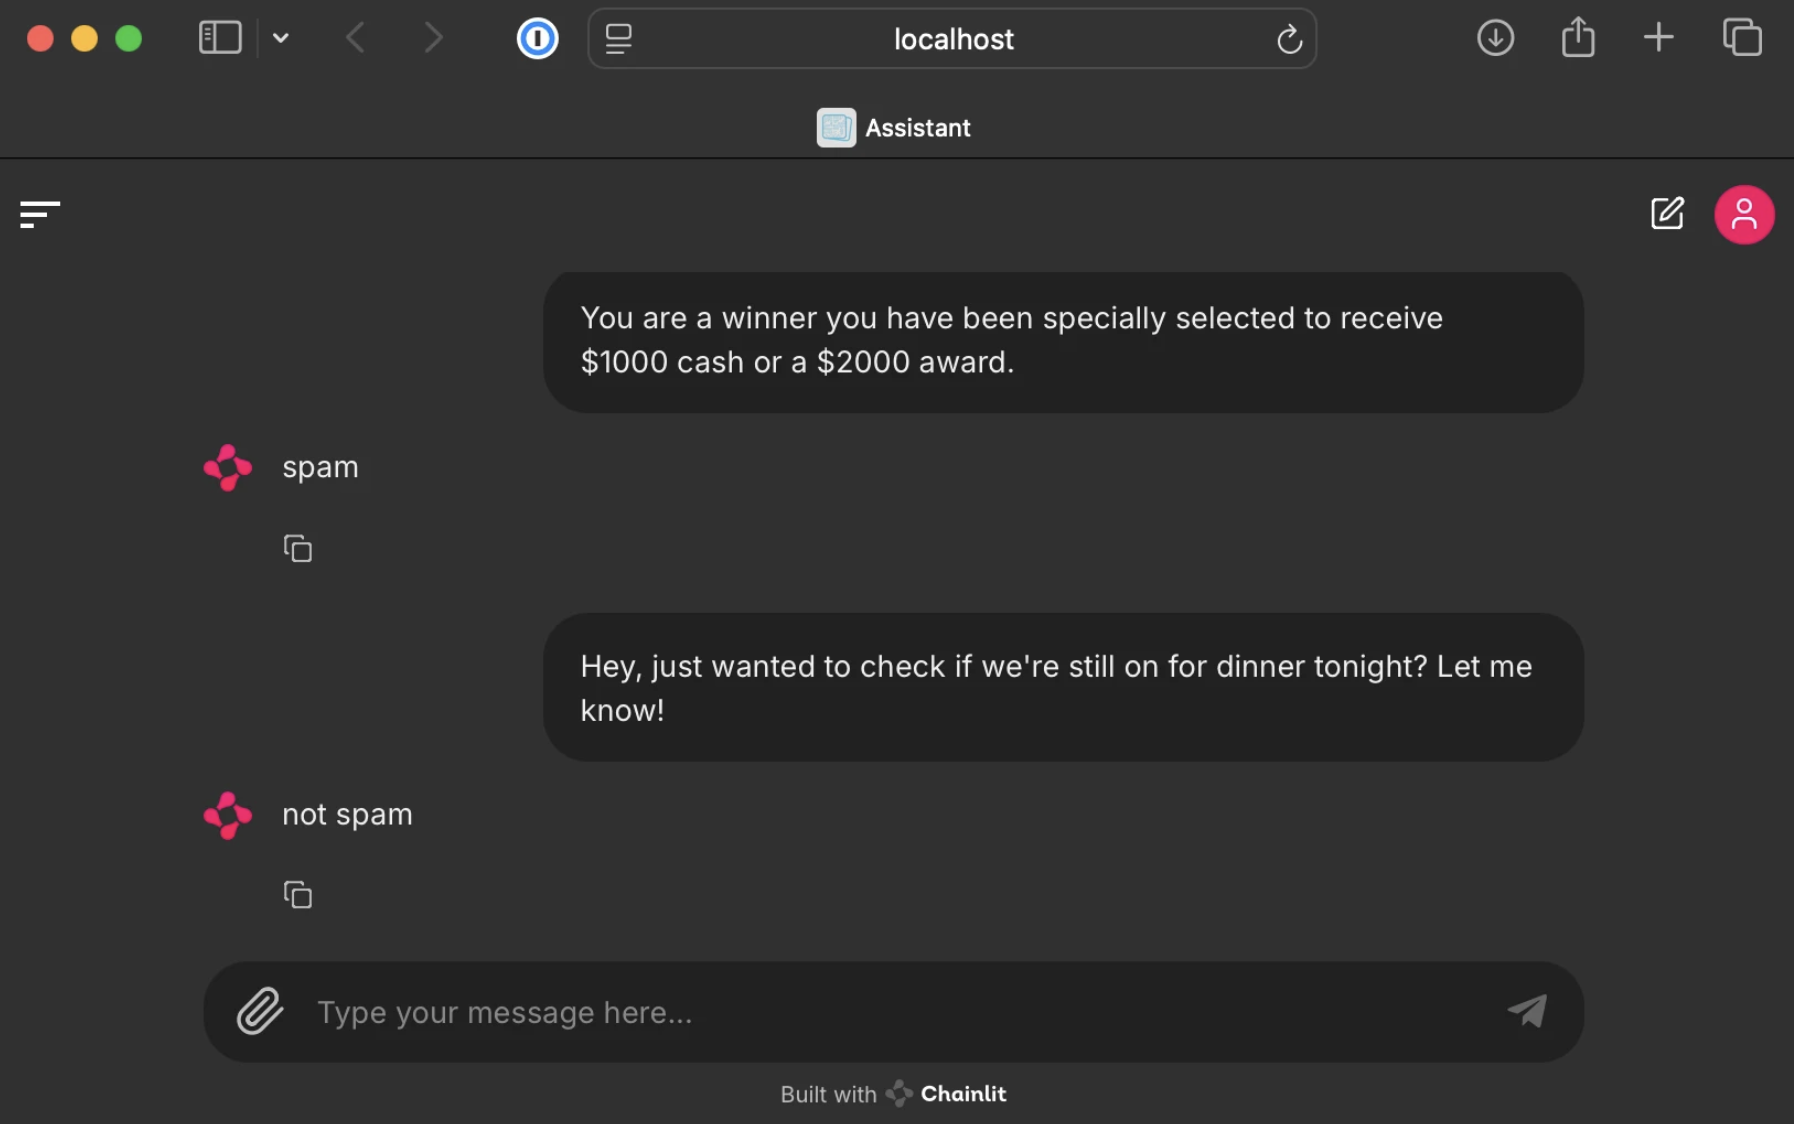Copy the "not spam" response text
This screenshot has width=1794, height=1124.
pyautogui.click(x=297, y=895)
